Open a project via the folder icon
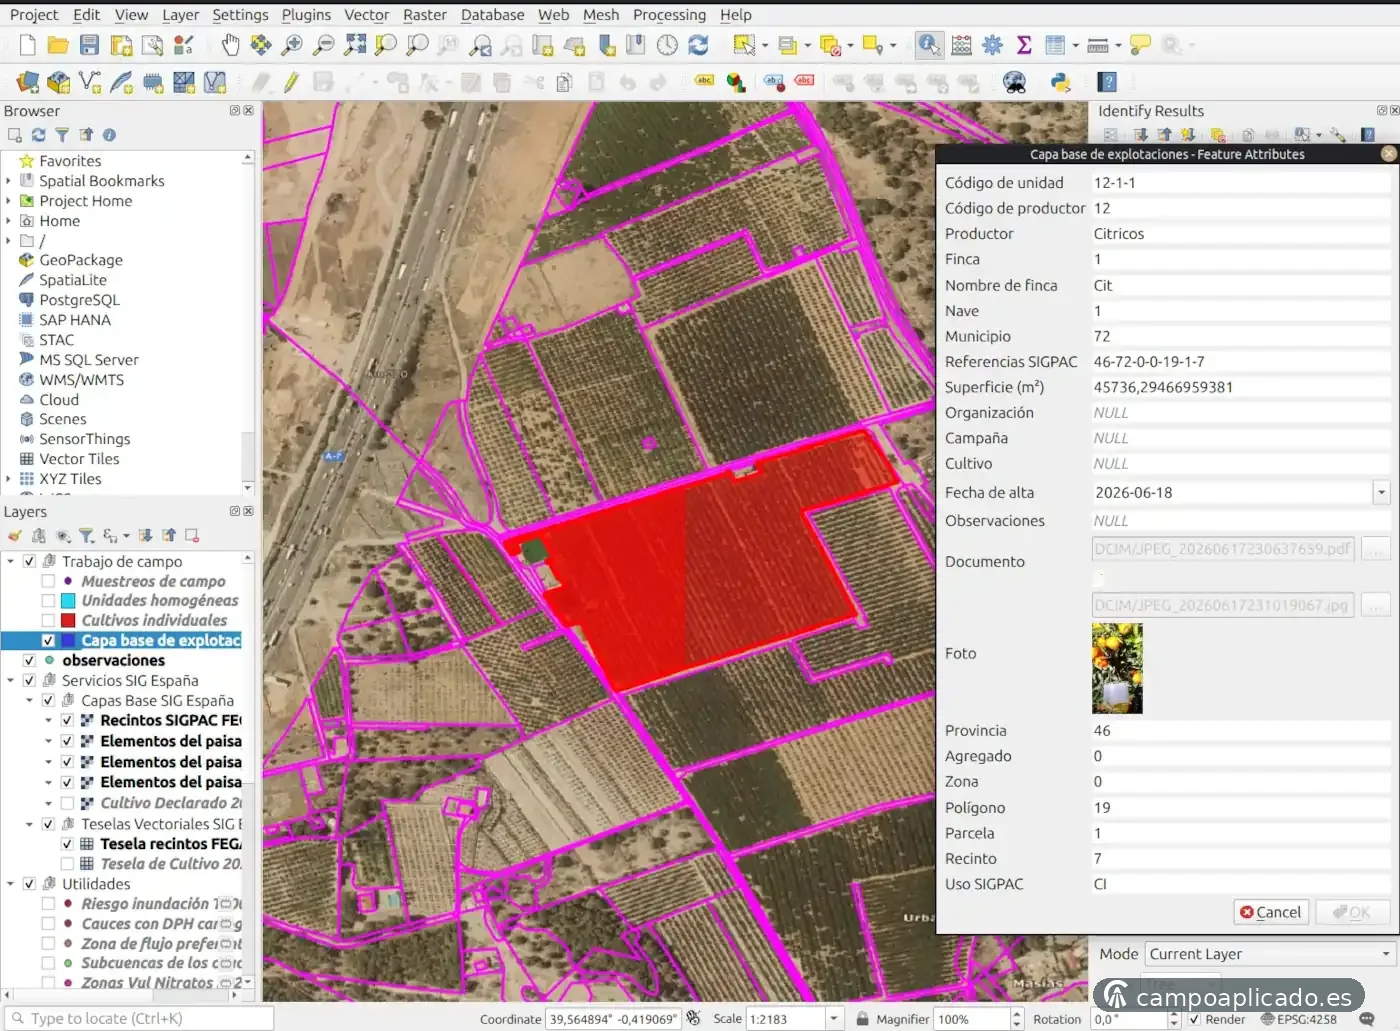This screenshot has width=1400, height=1031. pyautogui.click(x=58, y=45)
